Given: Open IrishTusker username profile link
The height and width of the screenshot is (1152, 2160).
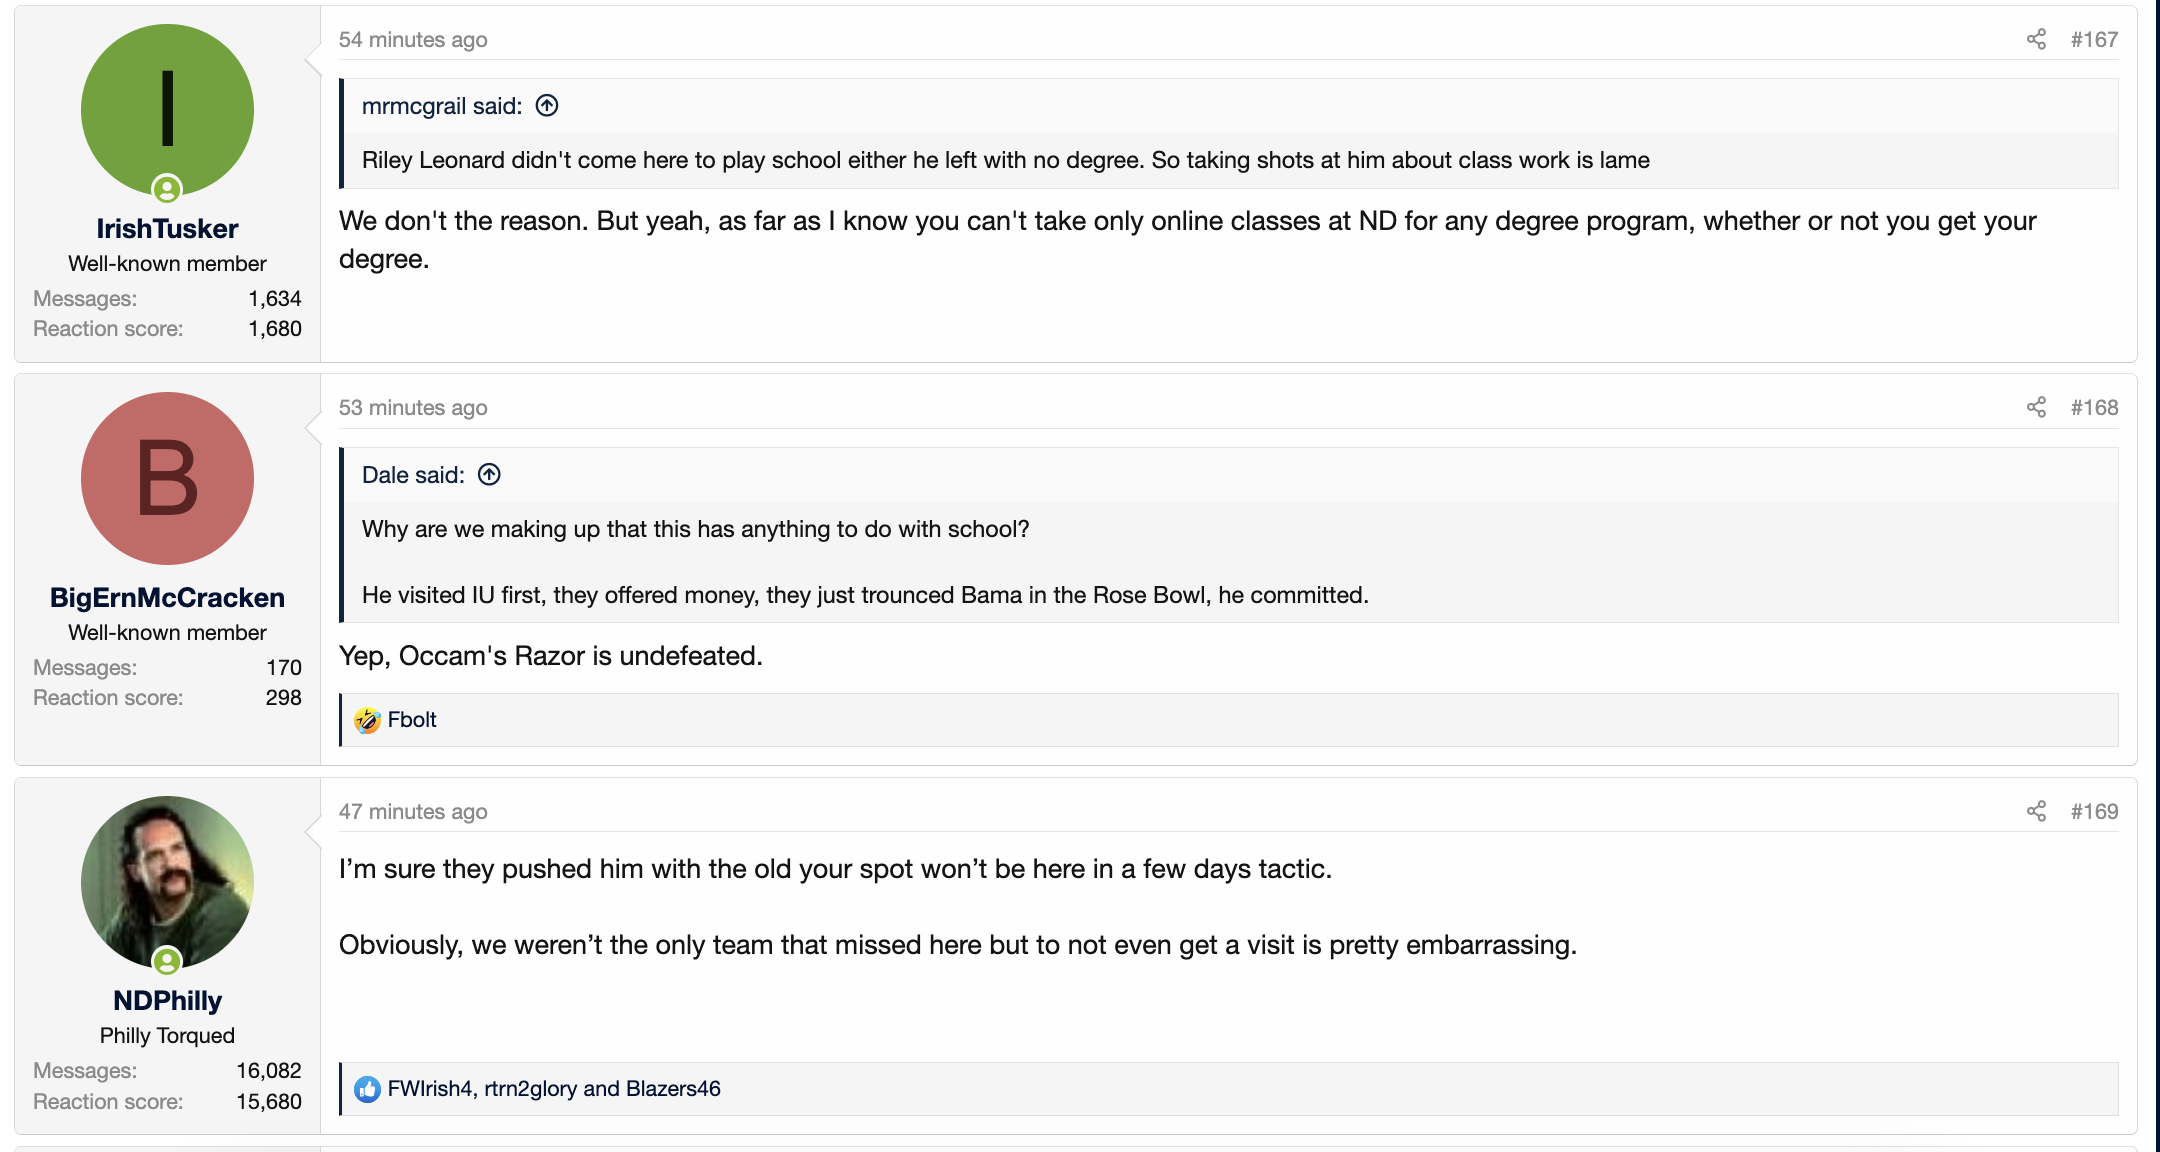Looking at the screenshot, I should [167, 229].
